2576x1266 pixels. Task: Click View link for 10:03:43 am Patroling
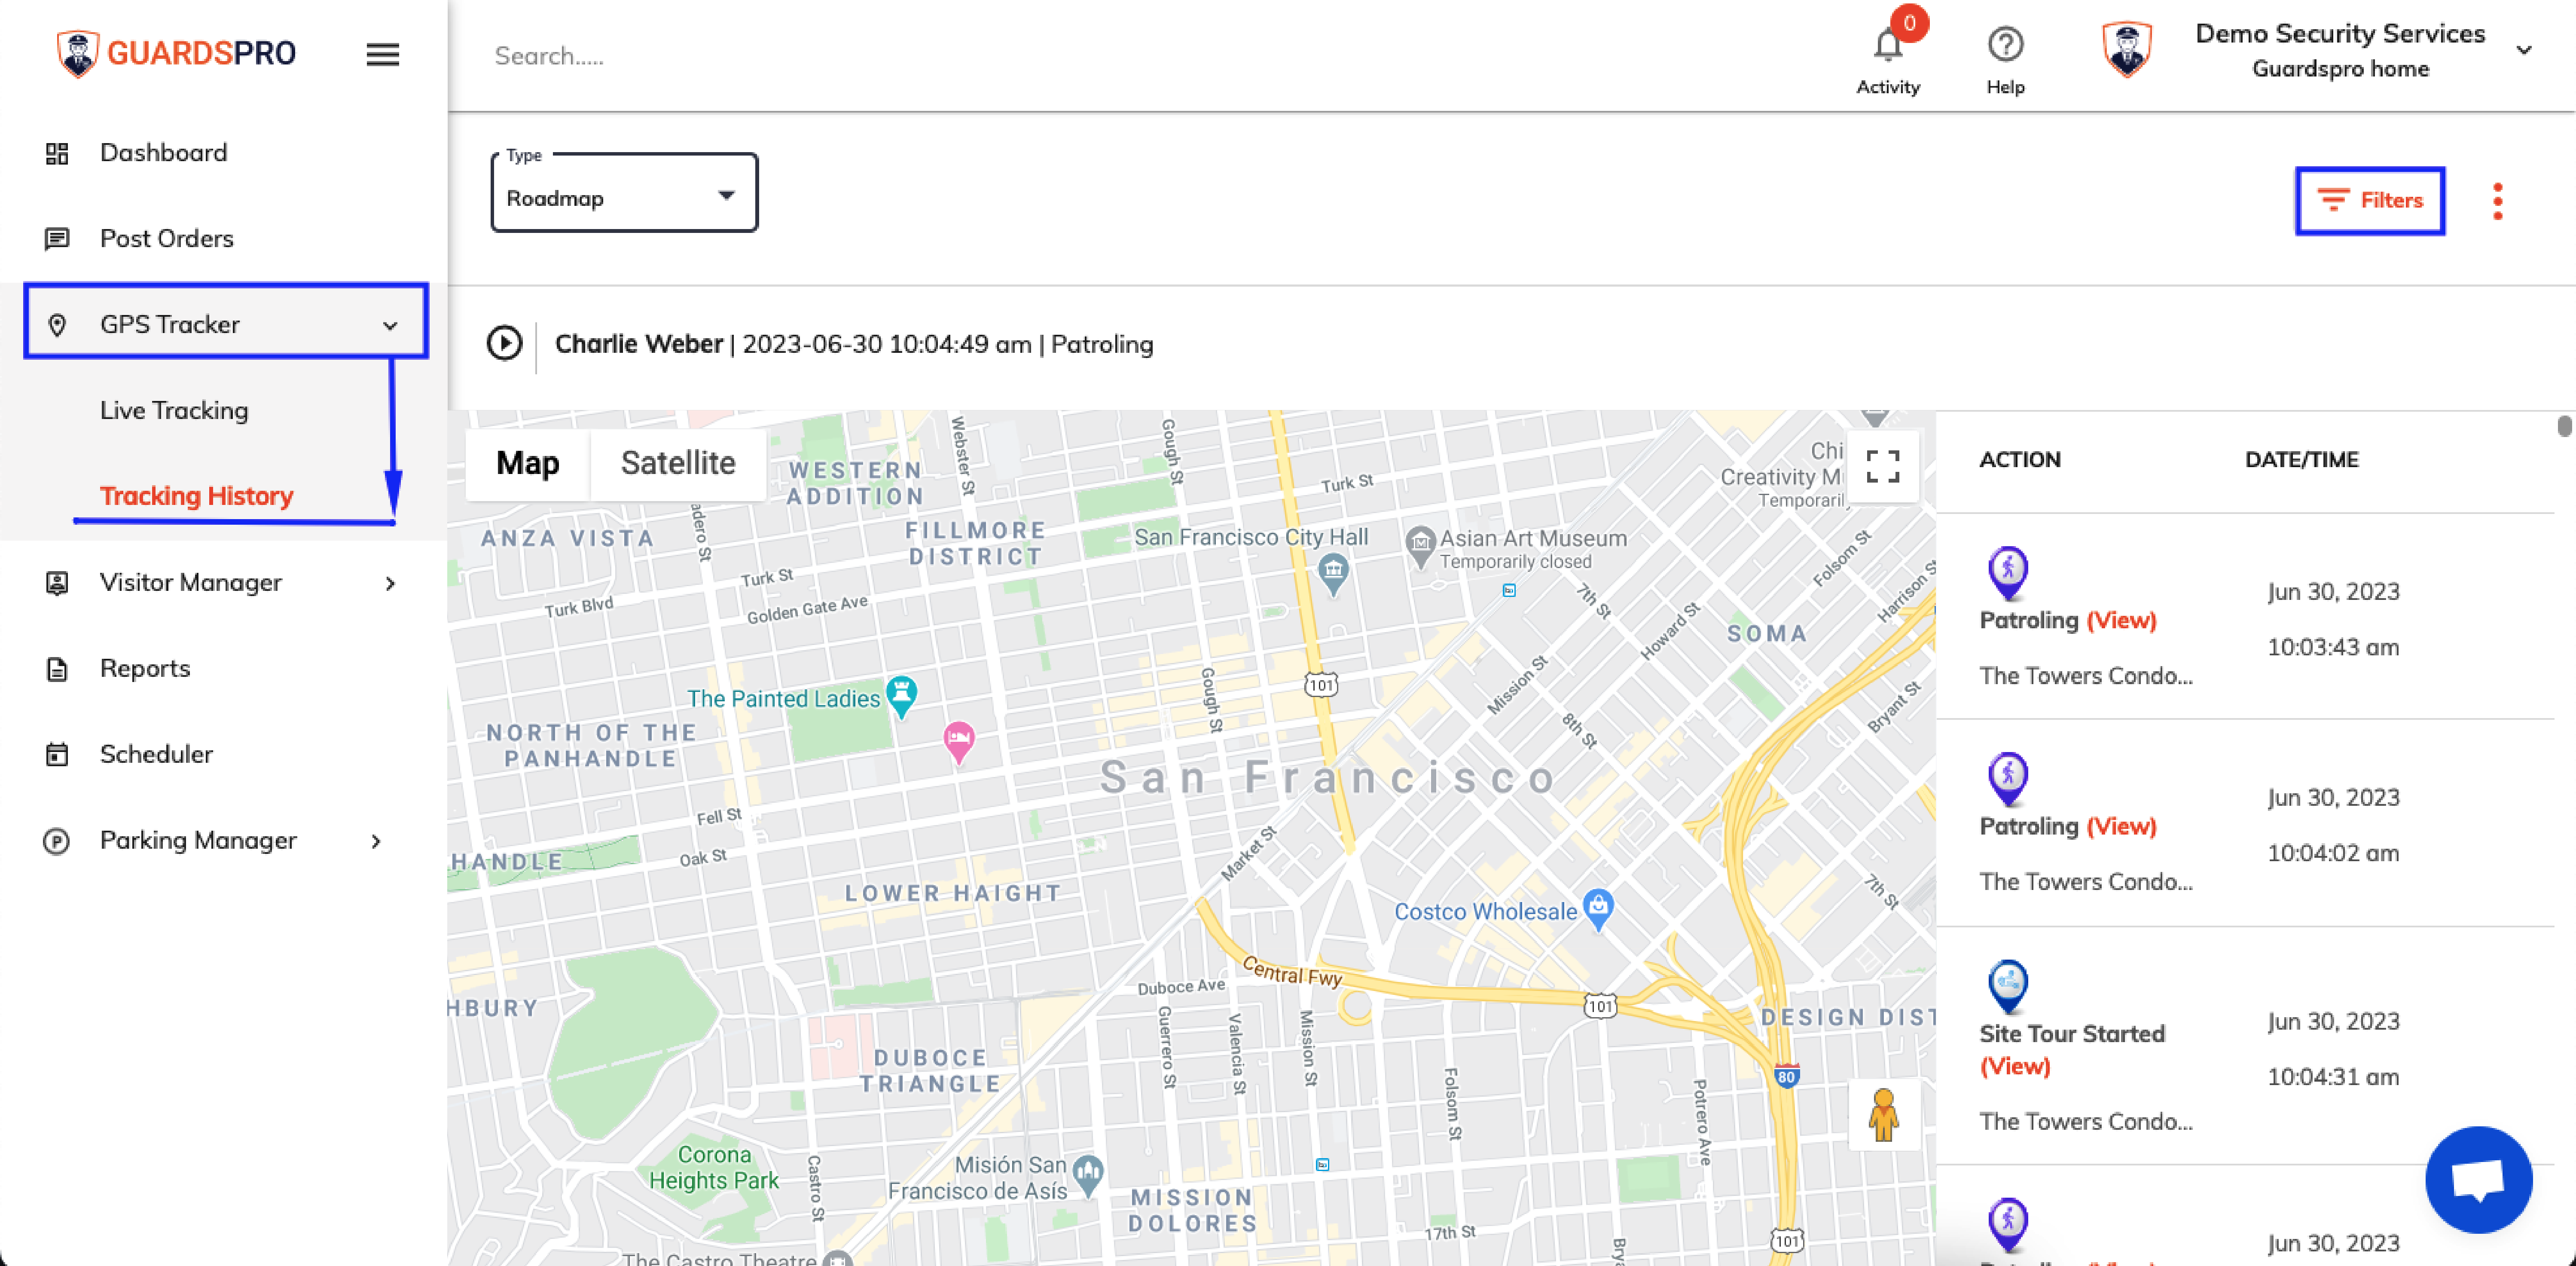[x=2121, y=620]
